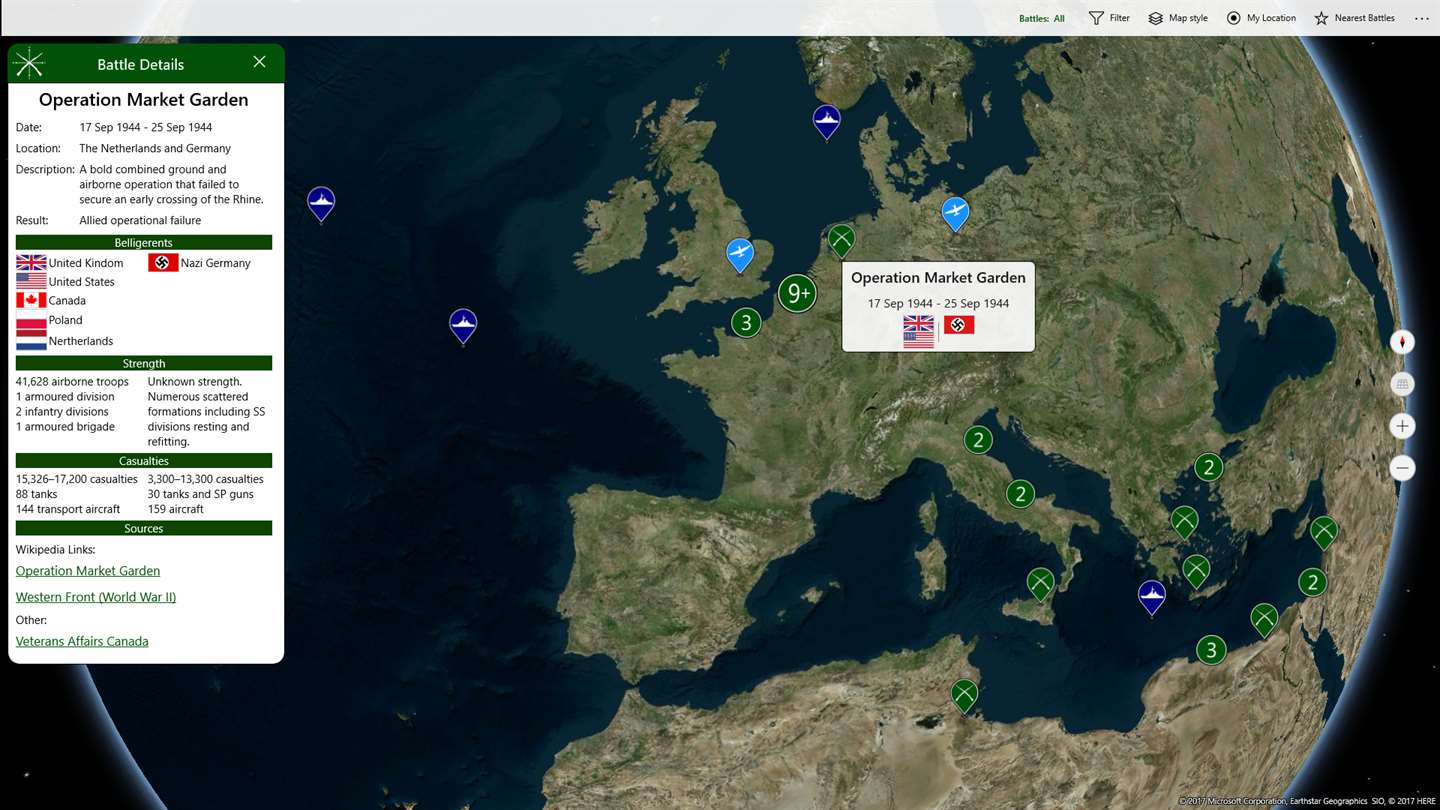Click the United States belligerent entry
The width and height of the screenshot is (1440, 810).
click(66, 282)
